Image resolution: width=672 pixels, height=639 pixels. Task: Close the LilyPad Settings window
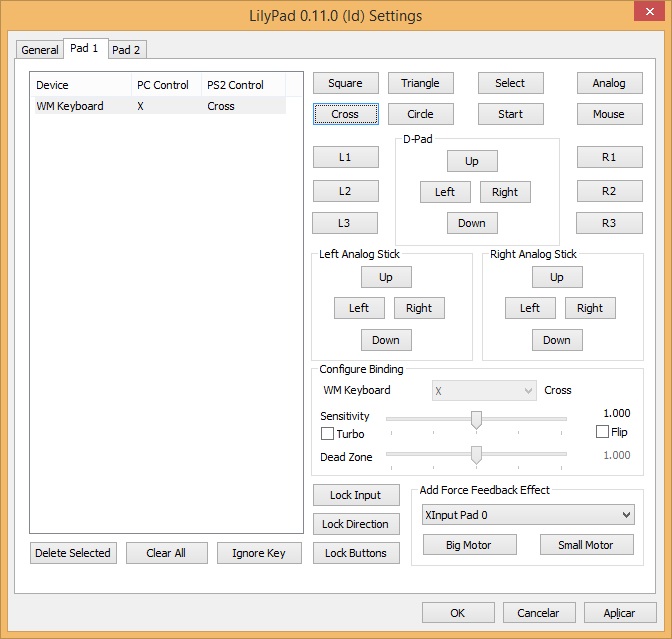(x=650, y=11)
